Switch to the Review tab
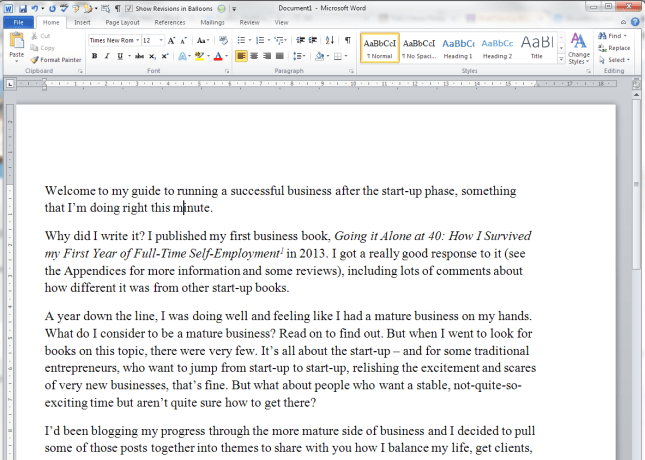The image size is (645, 460). 249,22
